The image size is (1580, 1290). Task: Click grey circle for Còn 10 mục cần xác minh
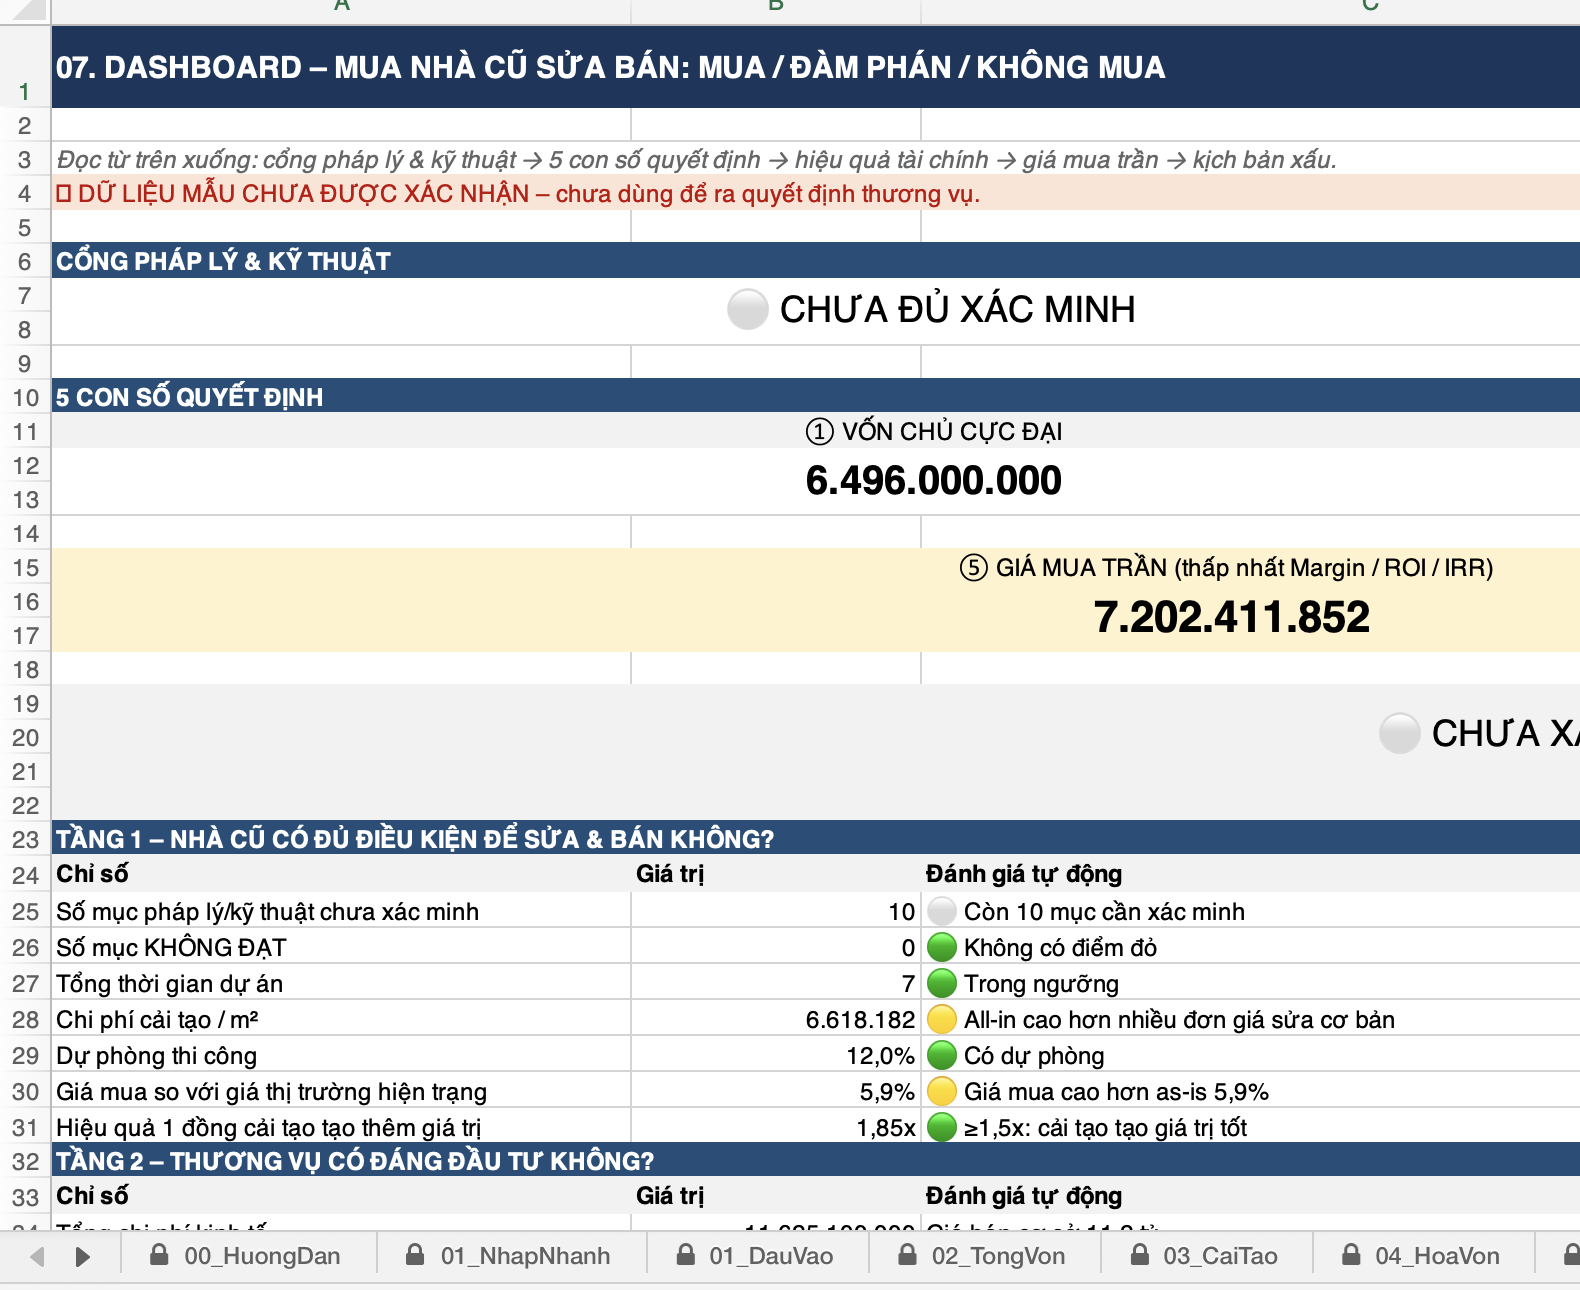coord(942,911)
